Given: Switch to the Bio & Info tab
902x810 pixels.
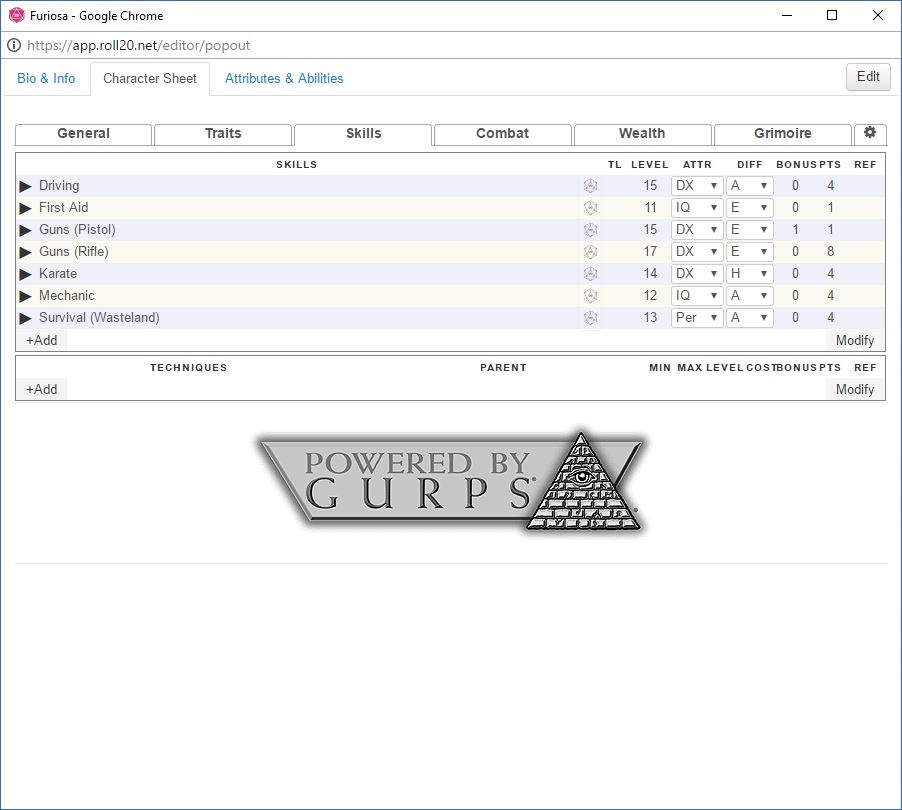Looking at the screenshot, I should pyautogui.click(x=46, y=78).
